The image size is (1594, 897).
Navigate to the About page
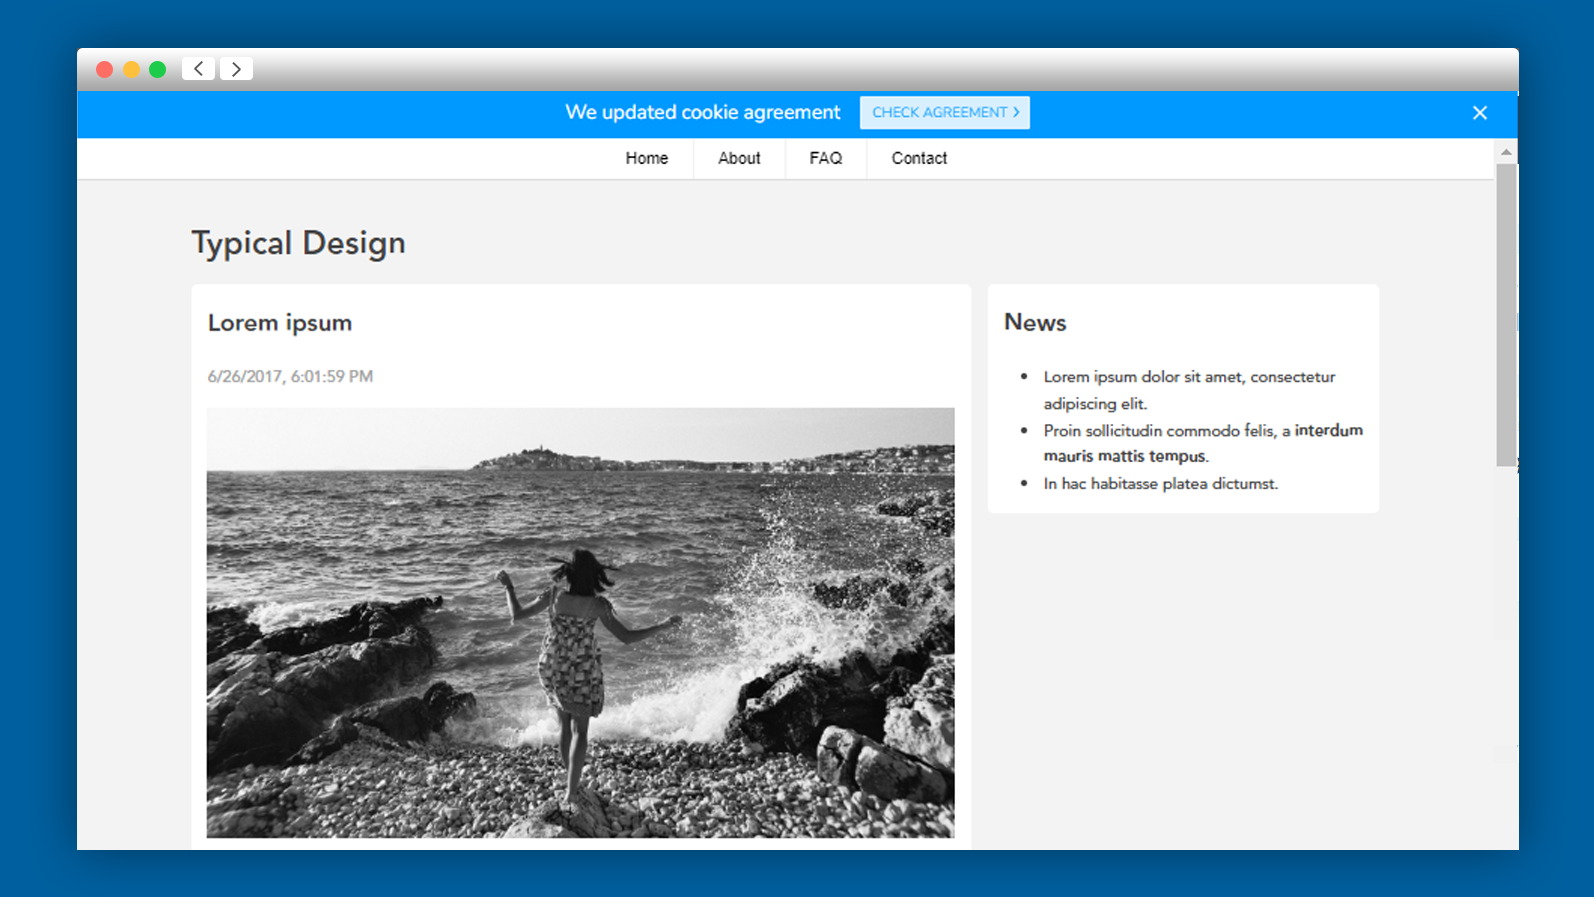(x=739, y=158)
